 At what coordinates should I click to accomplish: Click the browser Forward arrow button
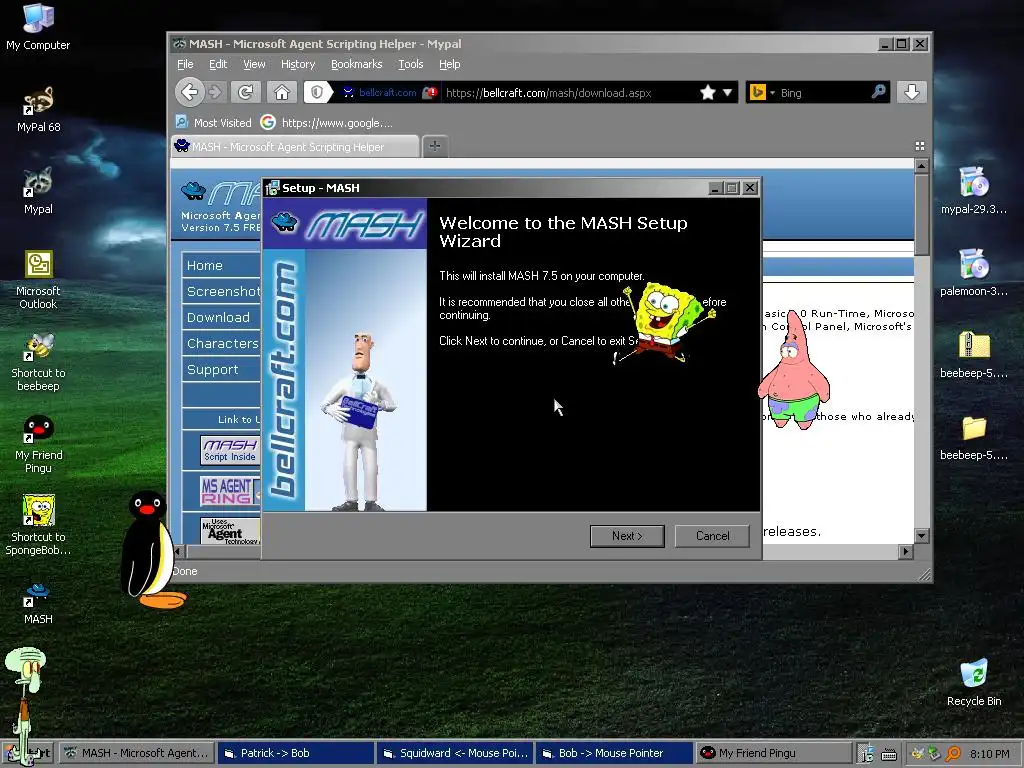click(x=216, y=93)
